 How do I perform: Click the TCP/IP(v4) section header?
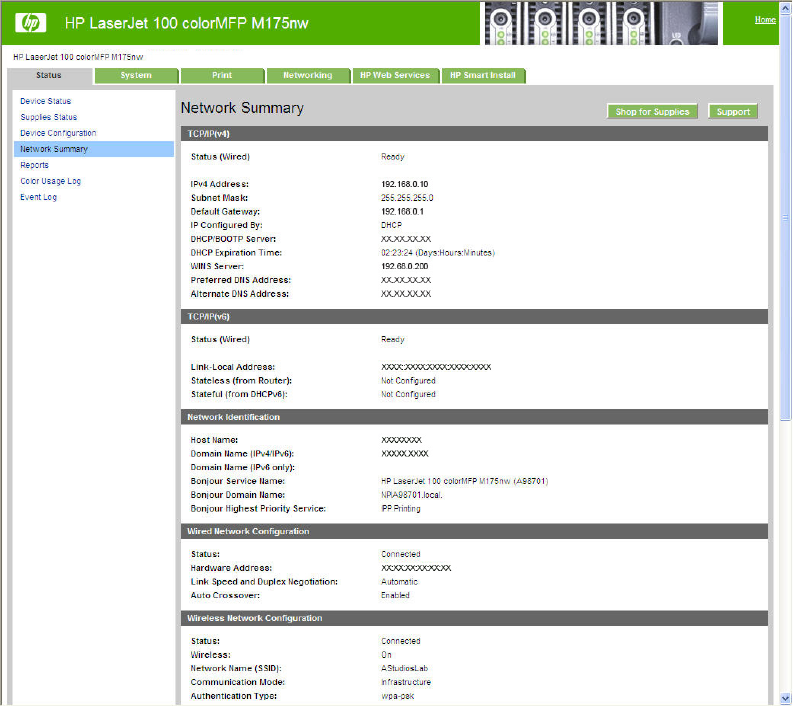click(x=474, y=134)
